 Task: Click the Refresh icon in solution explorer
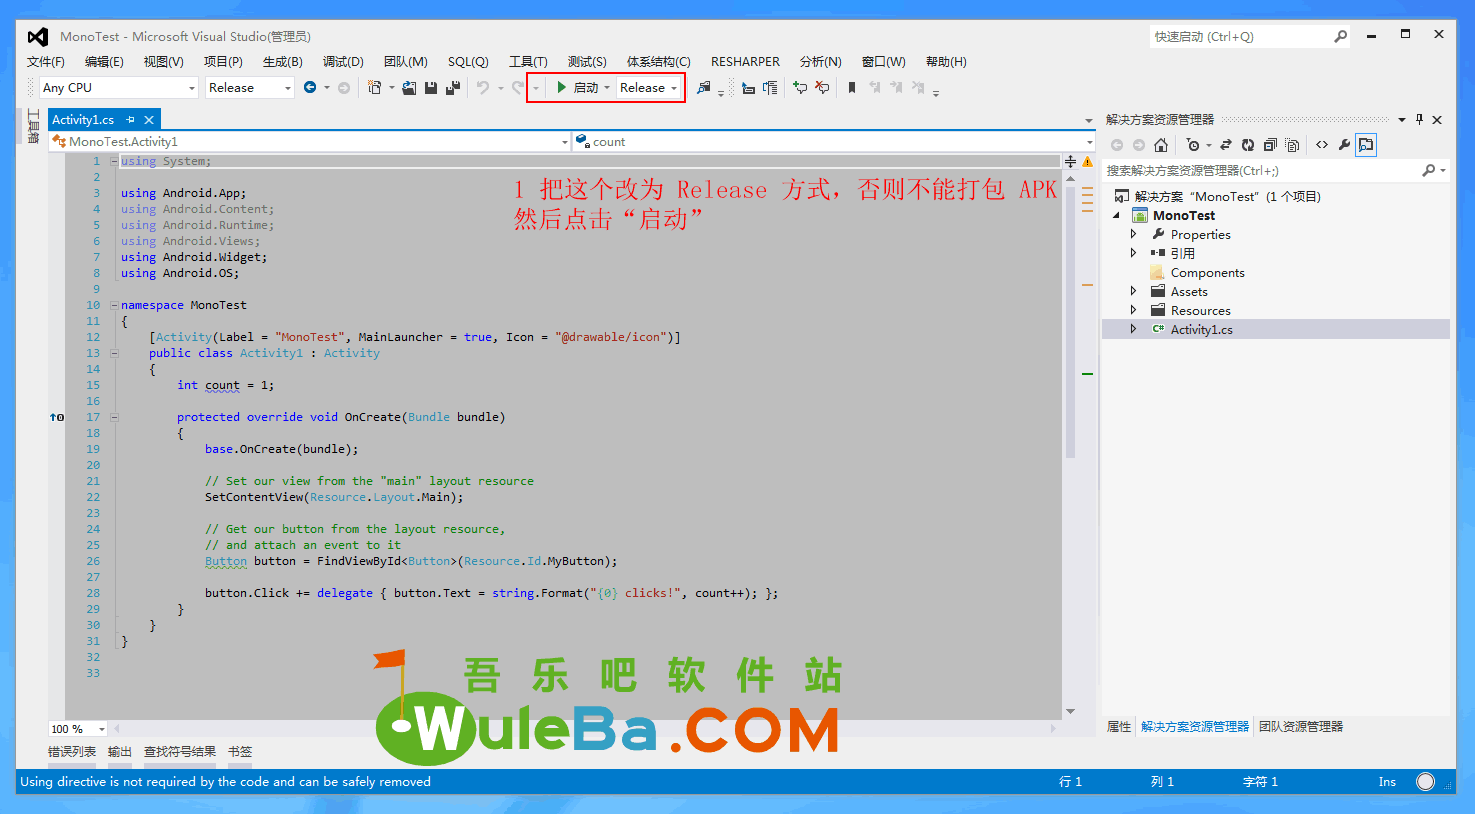click(x=1248, y=145)
